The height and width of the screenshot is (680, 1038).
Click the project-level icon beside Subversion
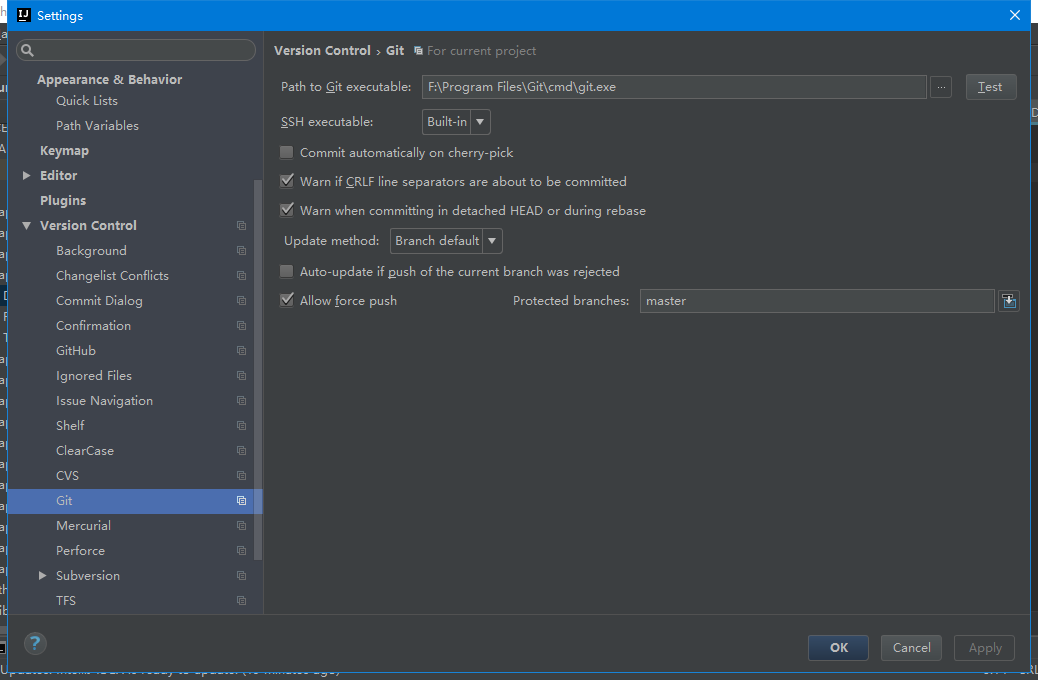(x=242, y=575)
